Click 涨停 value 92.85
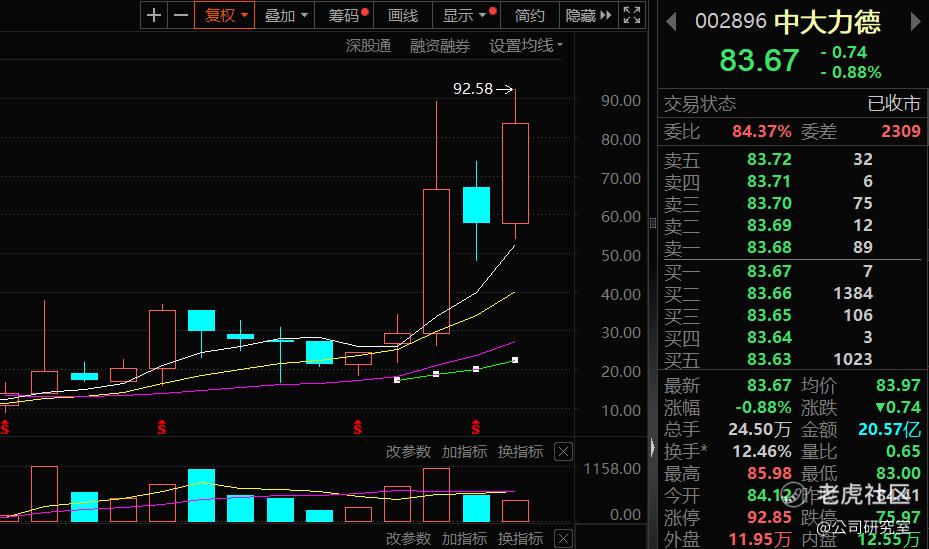The height and width of the screenshot is (549, 929). point(769,517)
